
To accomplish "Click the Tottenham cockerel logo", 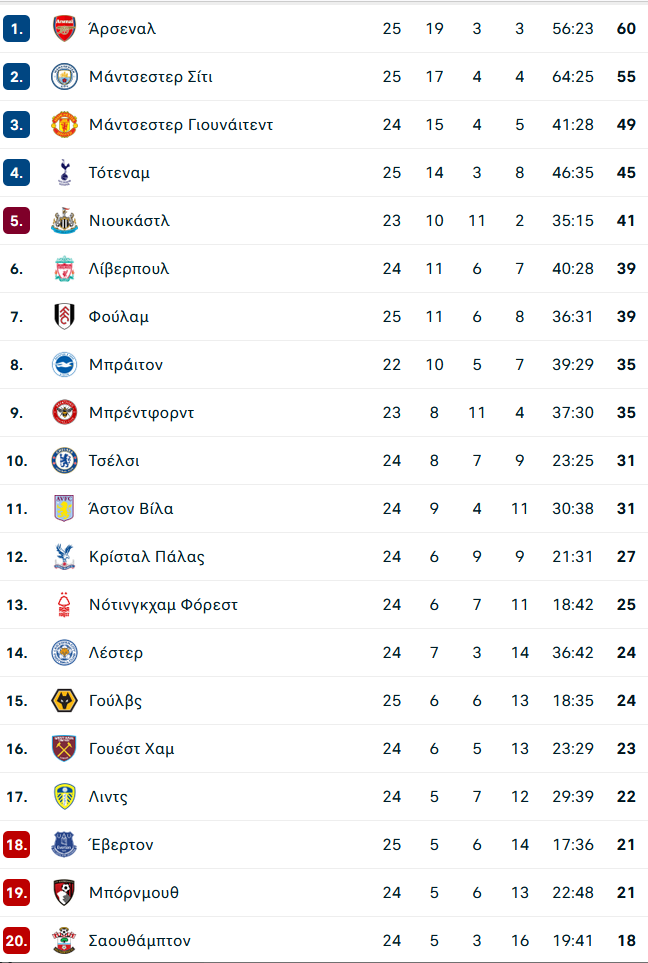I will (64, 173).
